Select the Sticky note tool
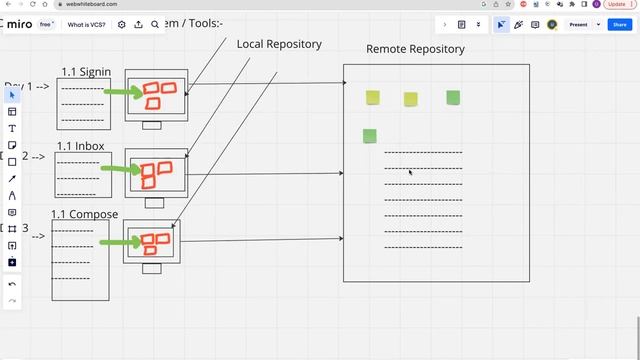The width and height of the screenshot is (640, 360). (12, 145)
